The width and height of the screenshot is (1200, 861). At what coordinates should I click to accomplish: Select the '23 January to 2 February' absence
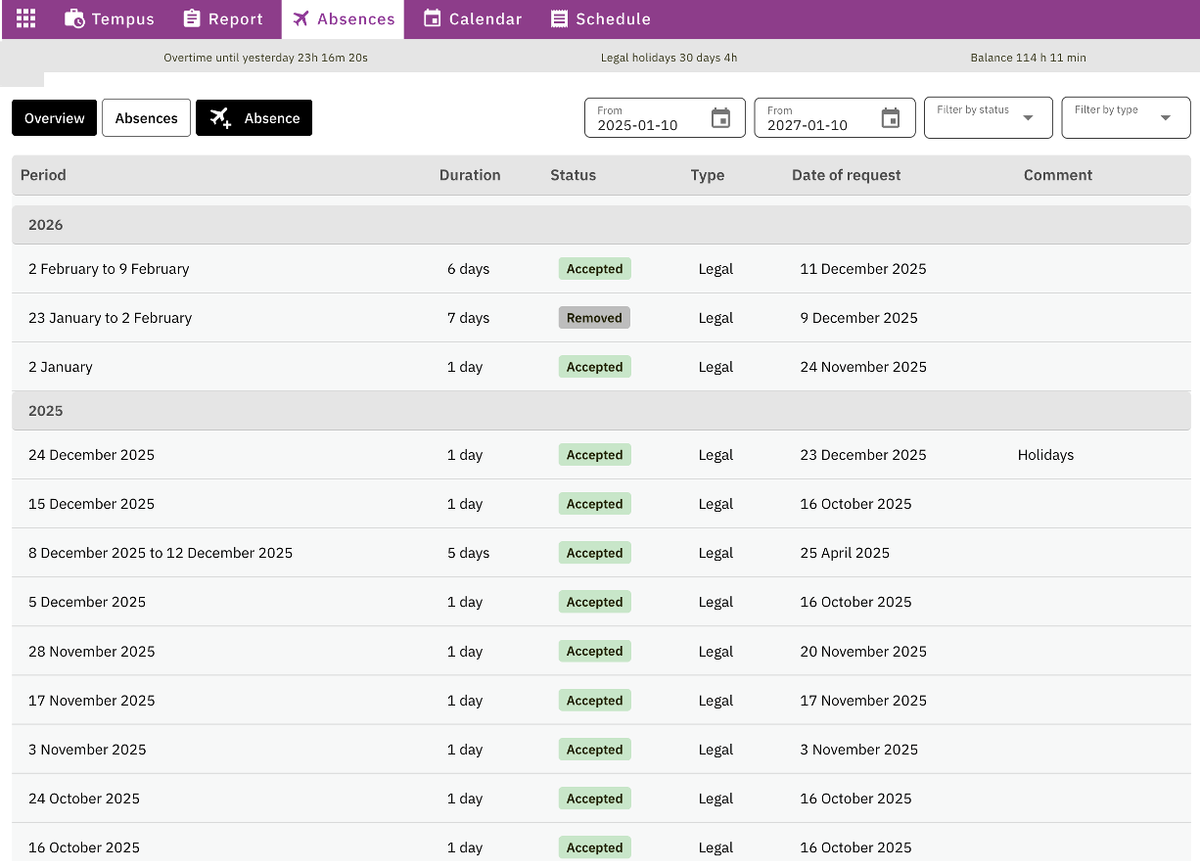(x=601, y=318)
